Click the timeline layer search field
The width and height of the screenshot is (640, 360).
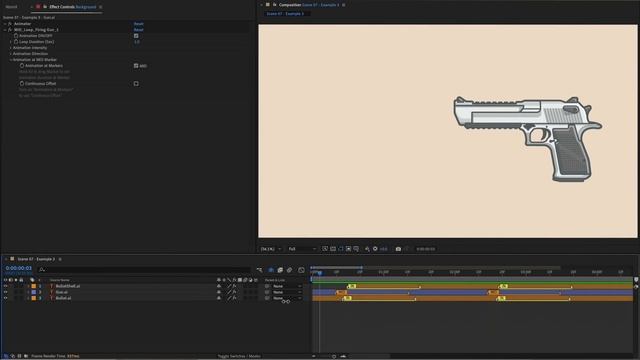(144, 270)
